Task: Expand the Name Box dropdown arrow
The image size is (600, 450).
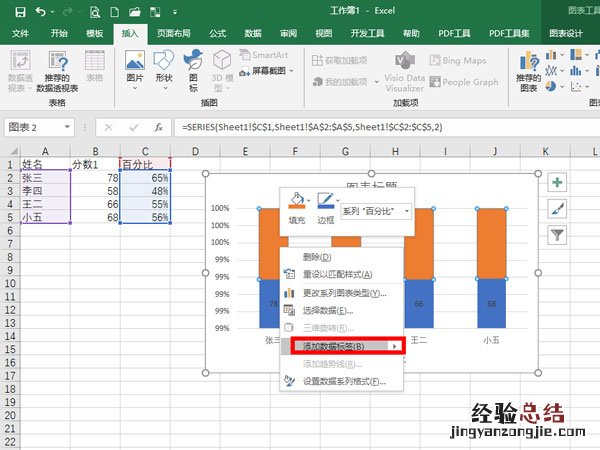Action: [83, 128]
